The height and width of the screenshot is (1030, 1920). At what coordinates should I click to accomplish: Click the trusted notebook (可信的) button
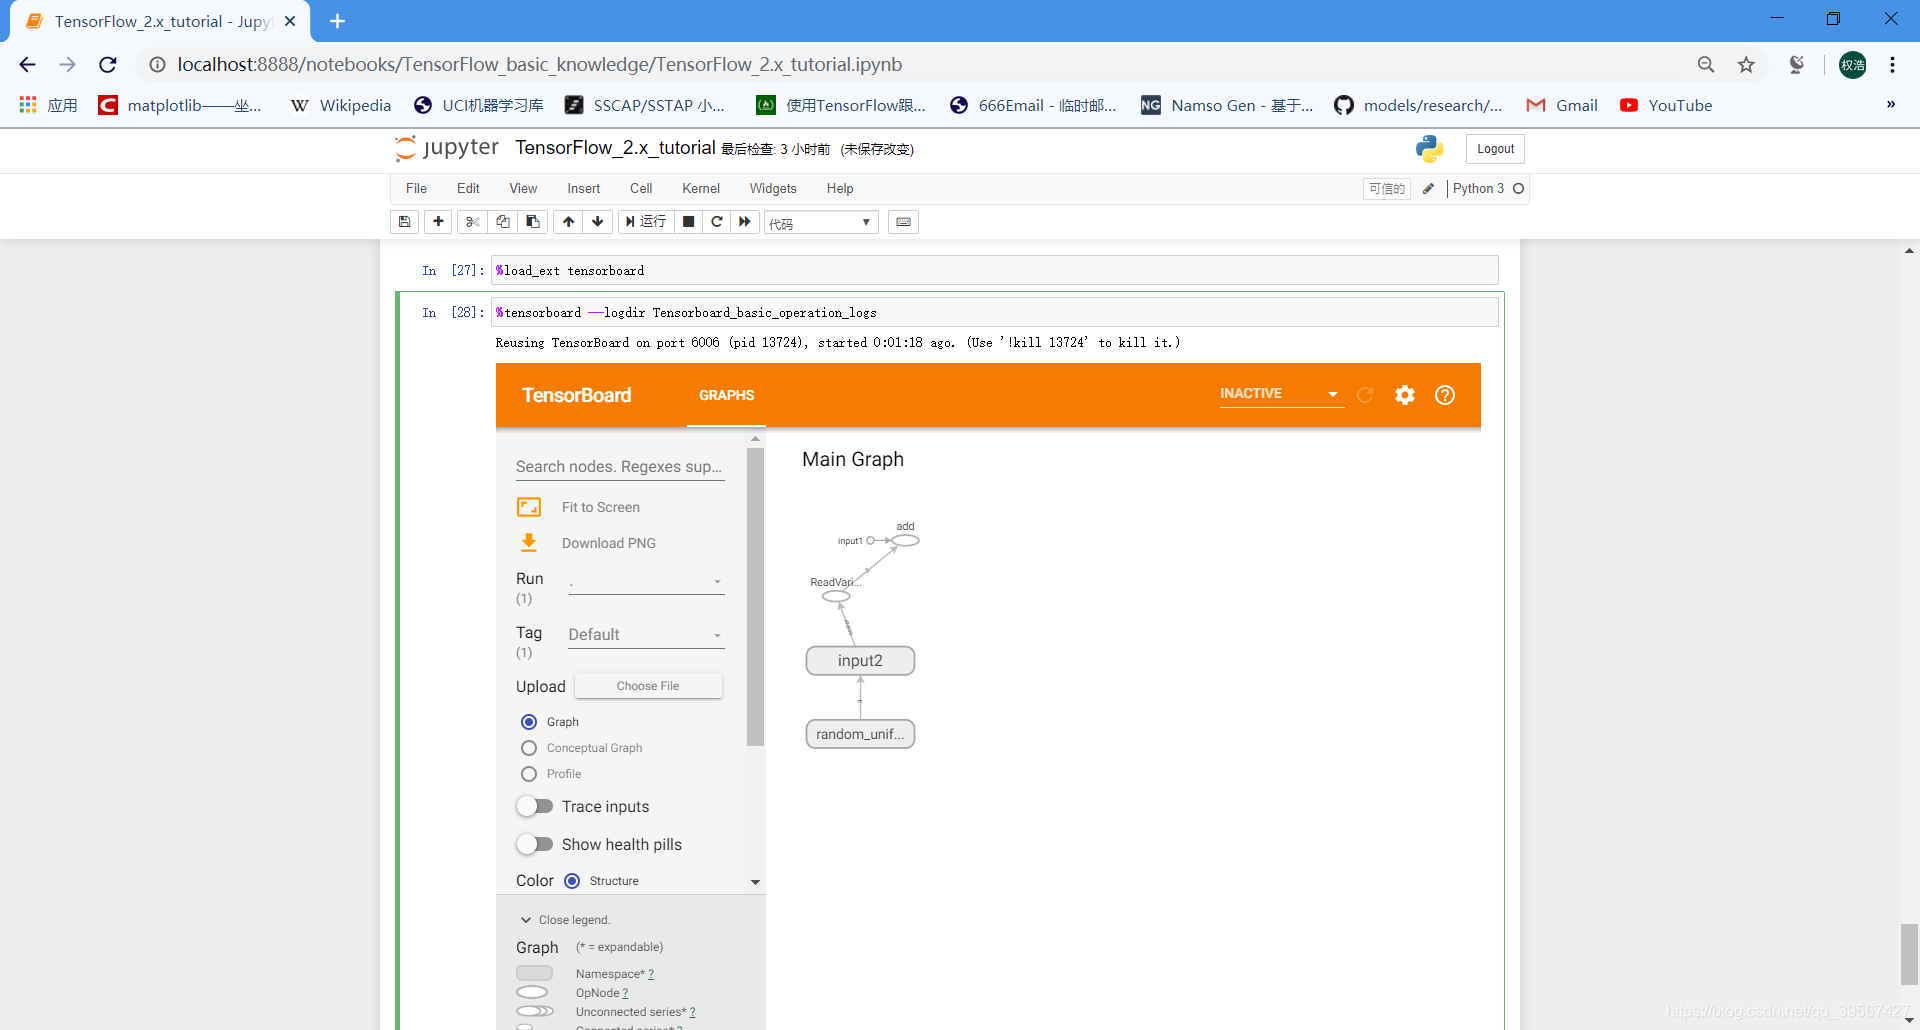[x=1387, y=188]
